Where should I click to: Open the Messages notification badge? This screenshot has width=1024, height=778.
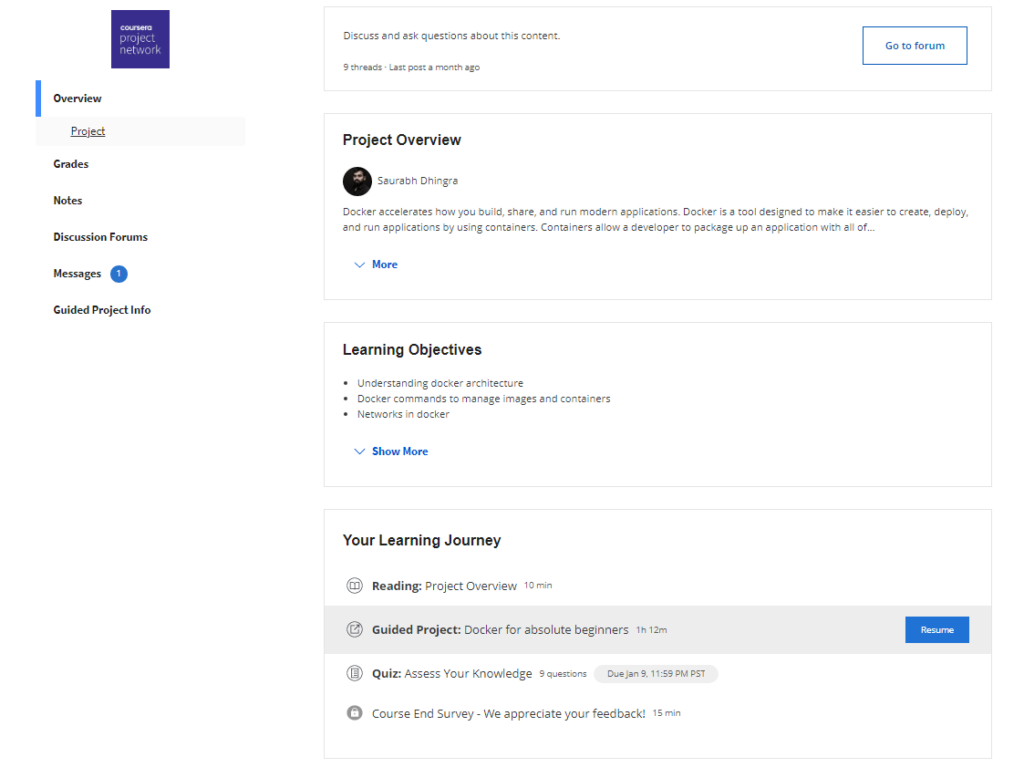[117, 273]
